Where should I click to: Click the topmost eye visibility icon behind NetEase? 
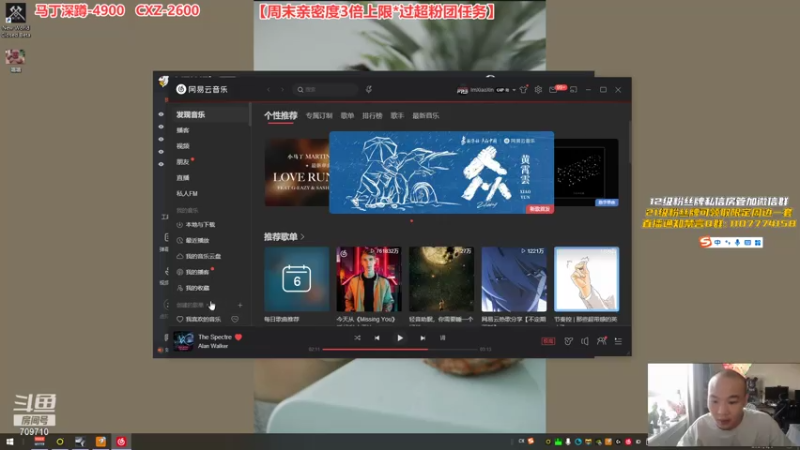tap(161, 115)
